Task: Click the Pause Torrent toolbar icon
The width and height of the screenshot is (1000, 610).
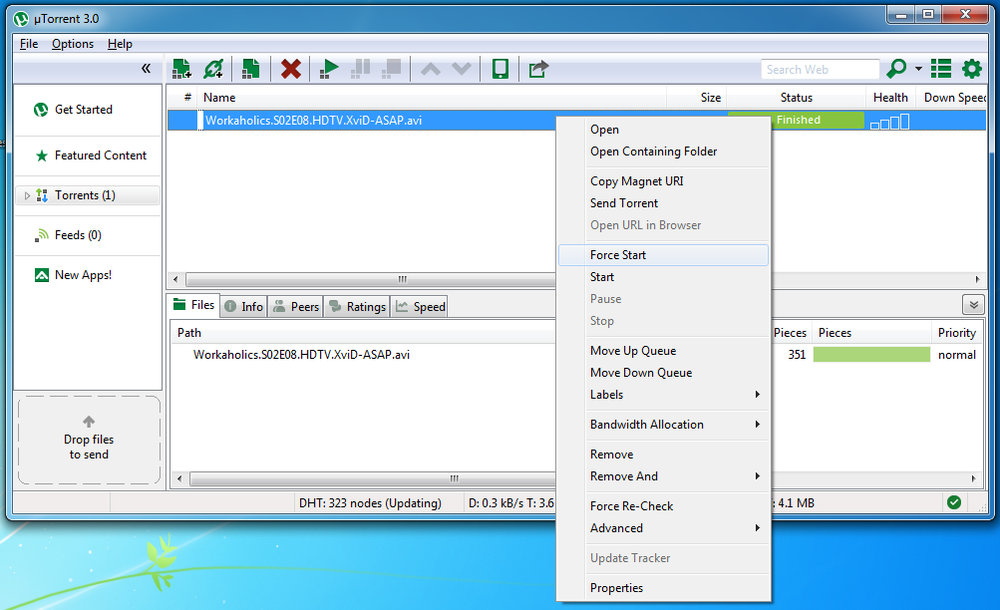Action: pos(360,68)
